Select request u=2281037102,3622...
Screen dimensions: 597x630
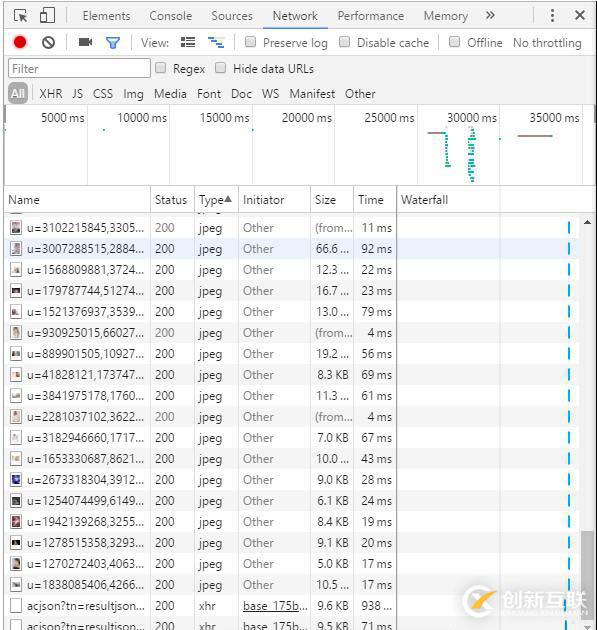[x=292, y=417]
